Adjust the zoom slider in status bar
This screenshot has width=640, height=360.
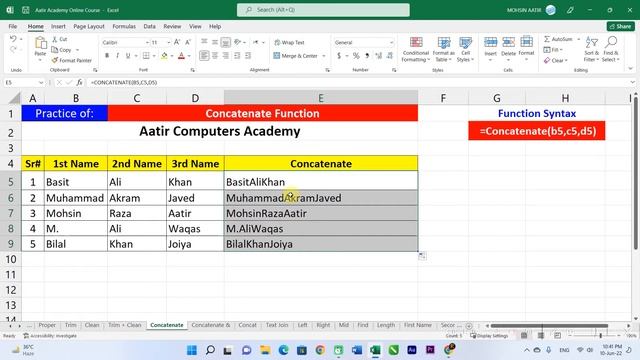(x=600, y=336)
